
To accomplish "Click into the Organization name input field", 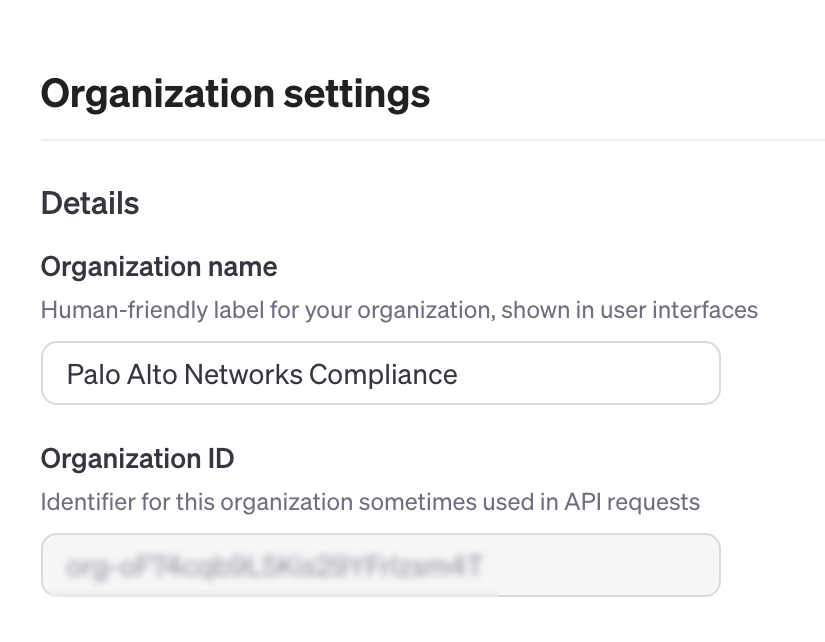I will point(380,374).
